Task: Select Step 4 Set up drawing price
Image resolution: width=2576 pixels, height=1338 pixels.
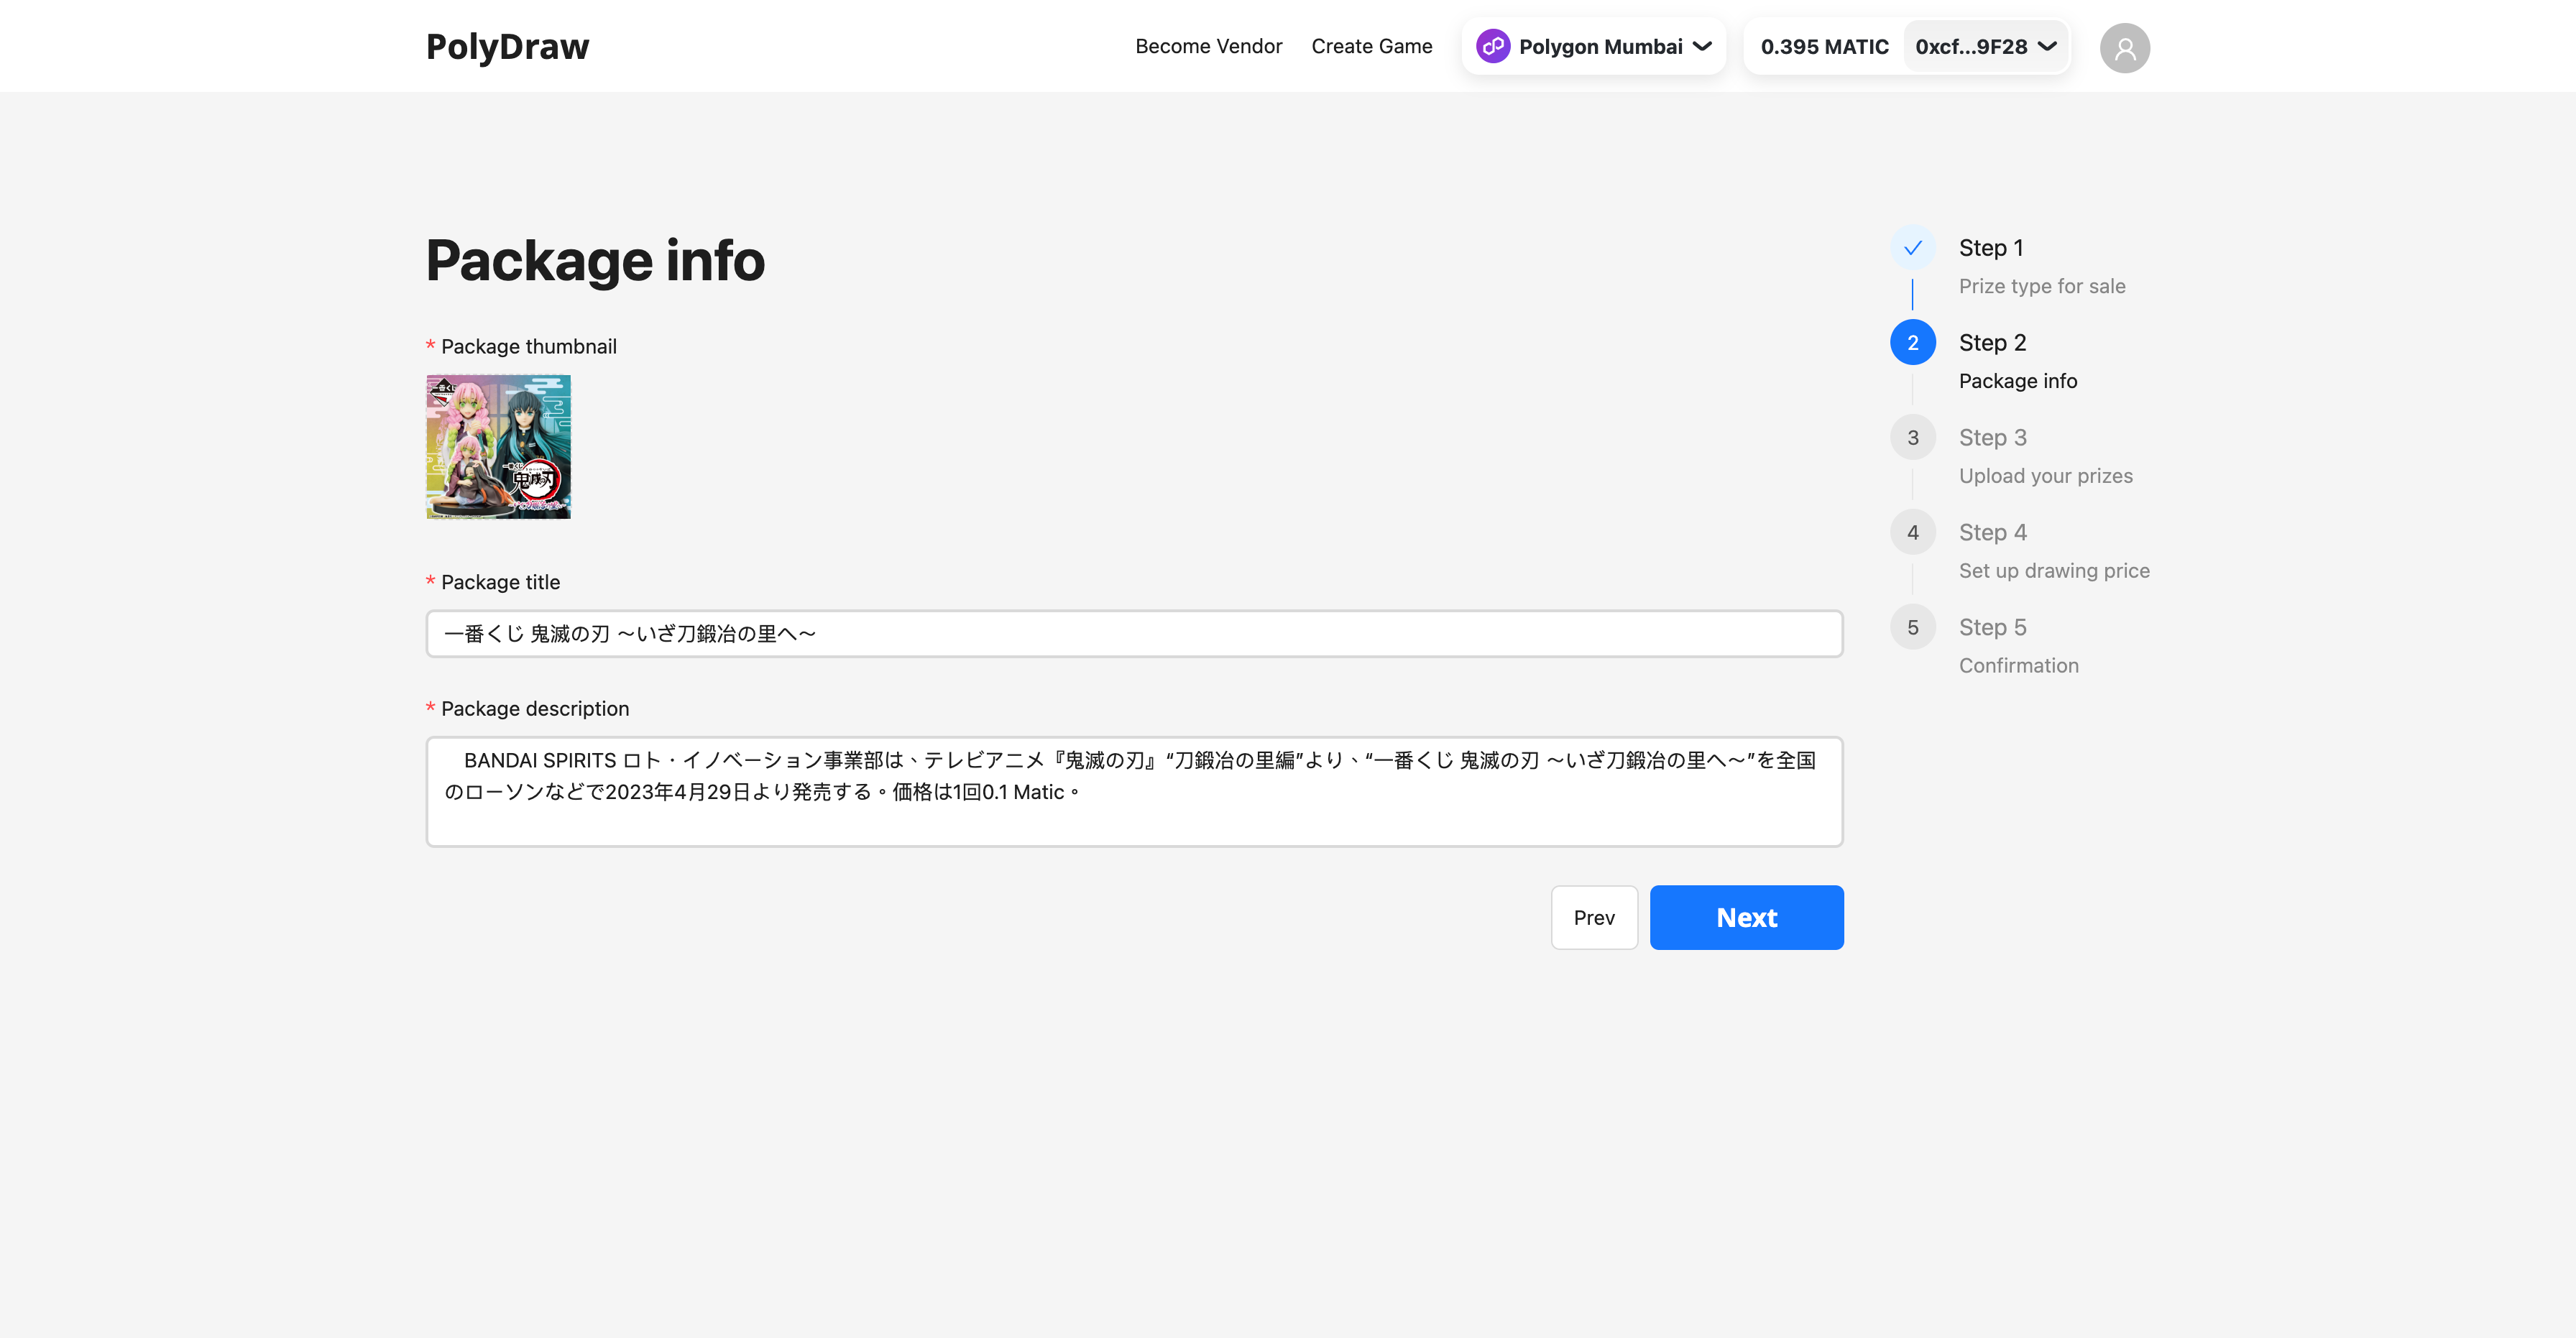Action: pos(1913,531)
